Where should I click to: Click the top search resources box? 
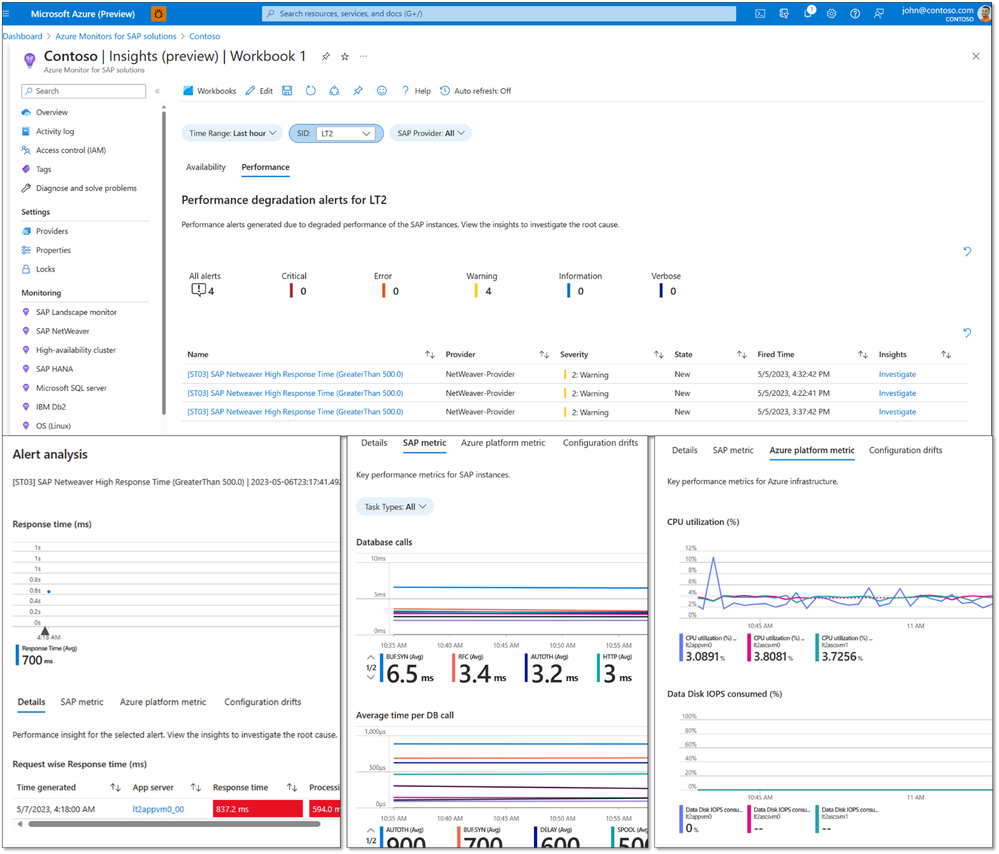pyautogui.click(x=499, y=13)
